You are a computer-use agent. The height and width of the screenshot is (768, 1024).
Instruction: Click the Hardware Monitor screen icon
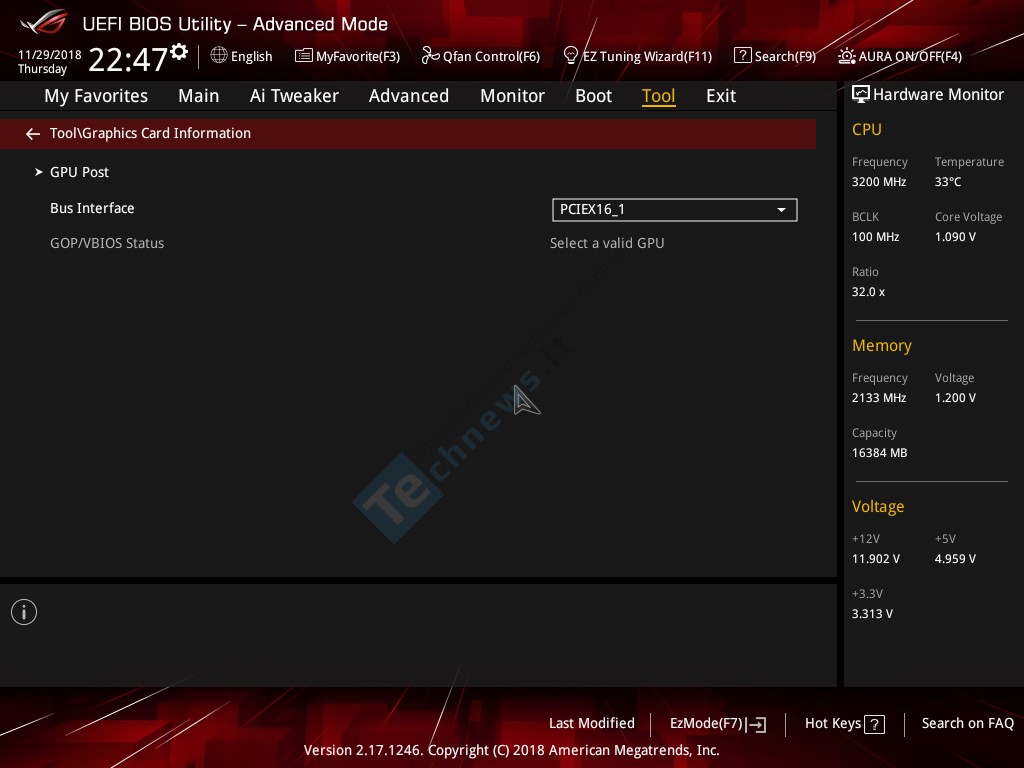click(861, 95)
